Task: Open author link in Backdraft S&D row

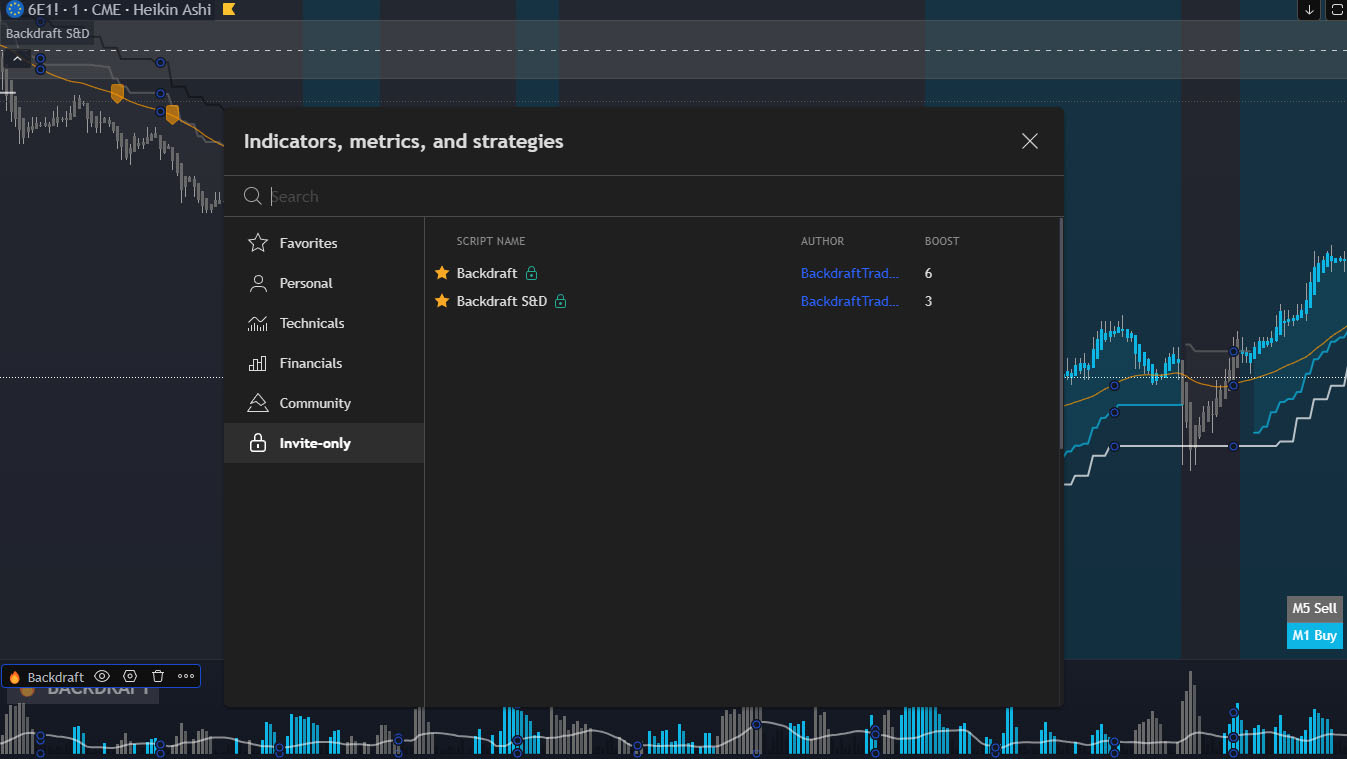Action: pyautogui.click(x=850, y=301)
